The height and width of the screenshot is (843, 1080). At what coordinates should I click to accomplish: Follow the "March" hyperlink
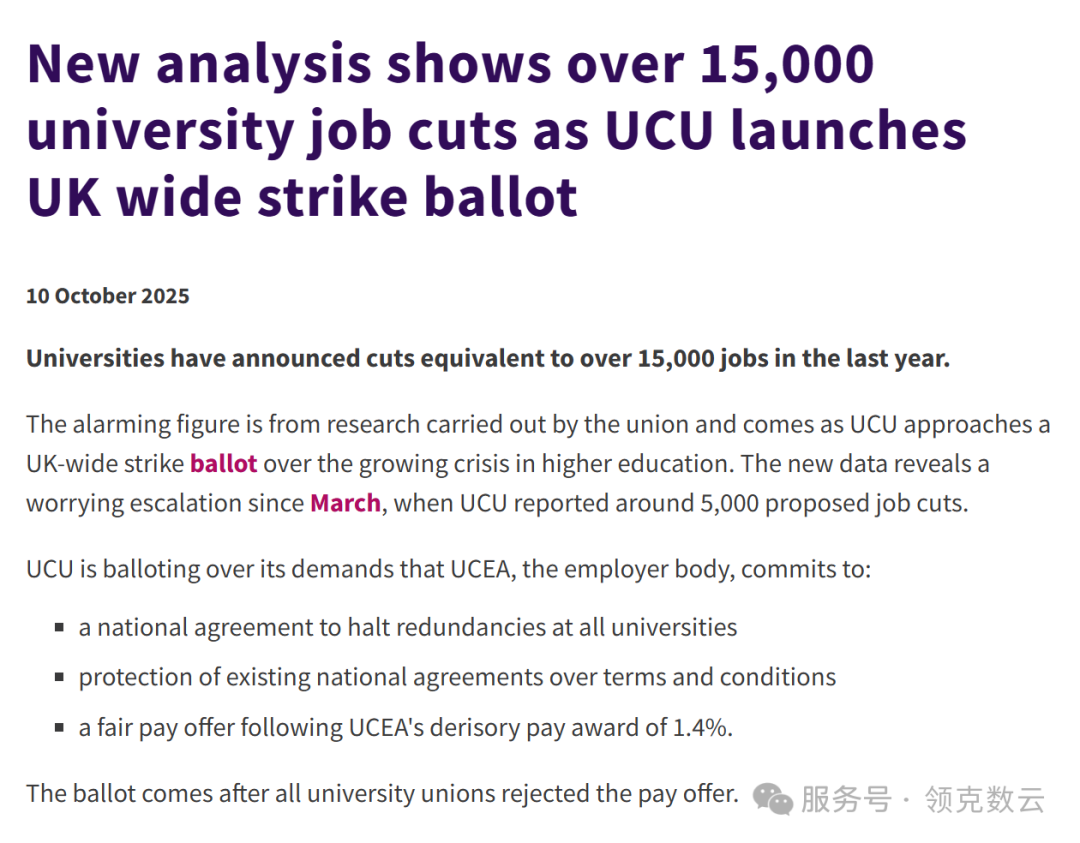coord(345,503)
